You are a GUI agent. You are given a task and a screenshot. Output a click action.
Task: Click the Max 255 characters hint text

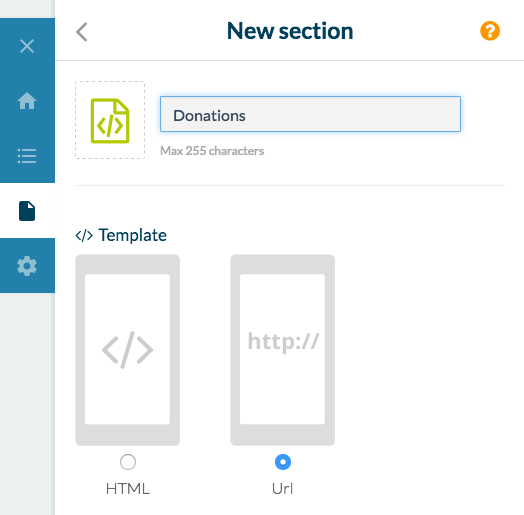(x=212, y=151)
